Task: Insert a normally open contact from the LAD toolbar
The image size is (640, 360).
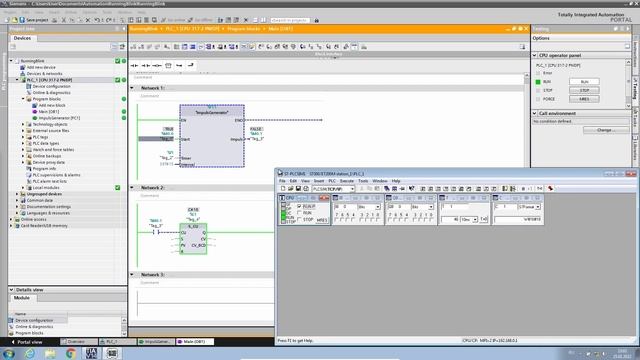Action: tap(134, 65)
